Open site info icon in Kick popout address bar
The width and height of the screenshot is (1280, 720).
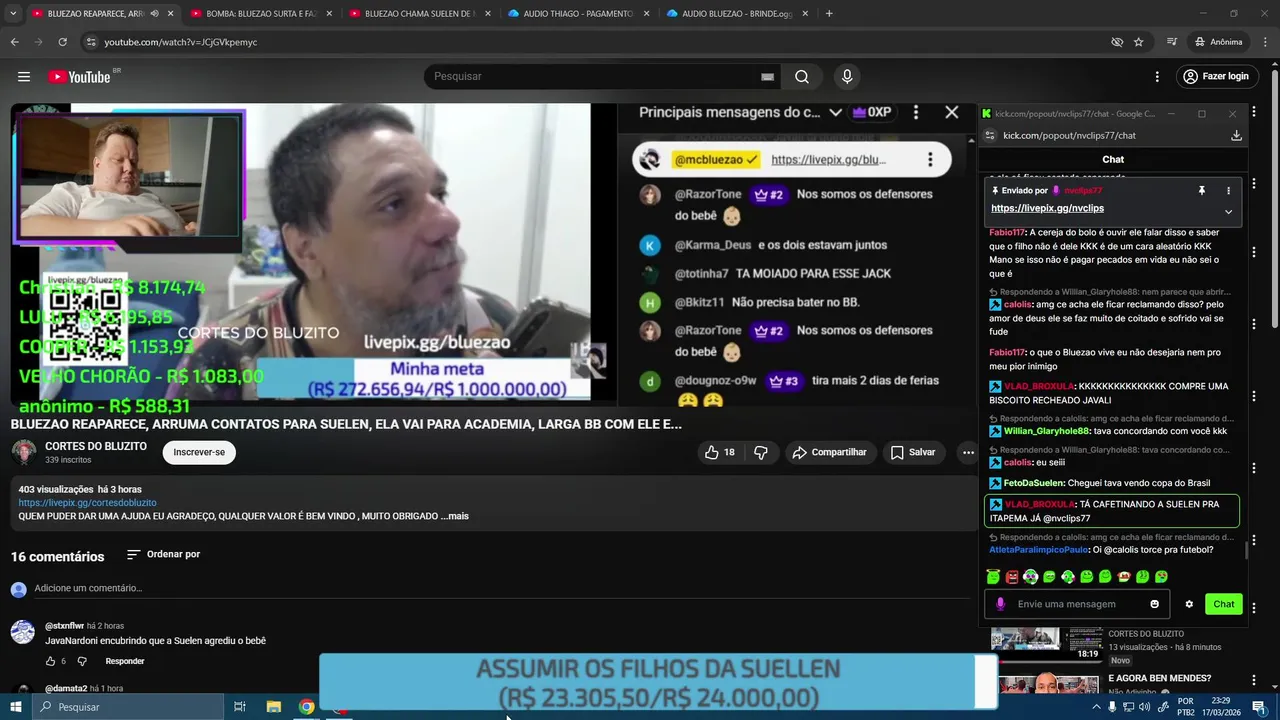[990, 135]
